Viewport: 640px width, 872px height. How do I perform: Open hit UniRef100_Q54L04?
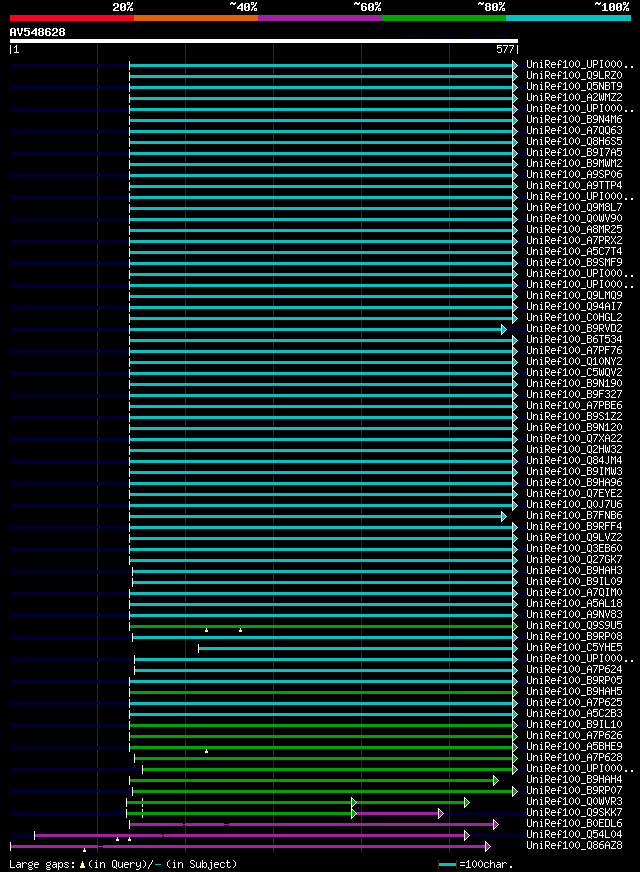(x=574, y=835)
